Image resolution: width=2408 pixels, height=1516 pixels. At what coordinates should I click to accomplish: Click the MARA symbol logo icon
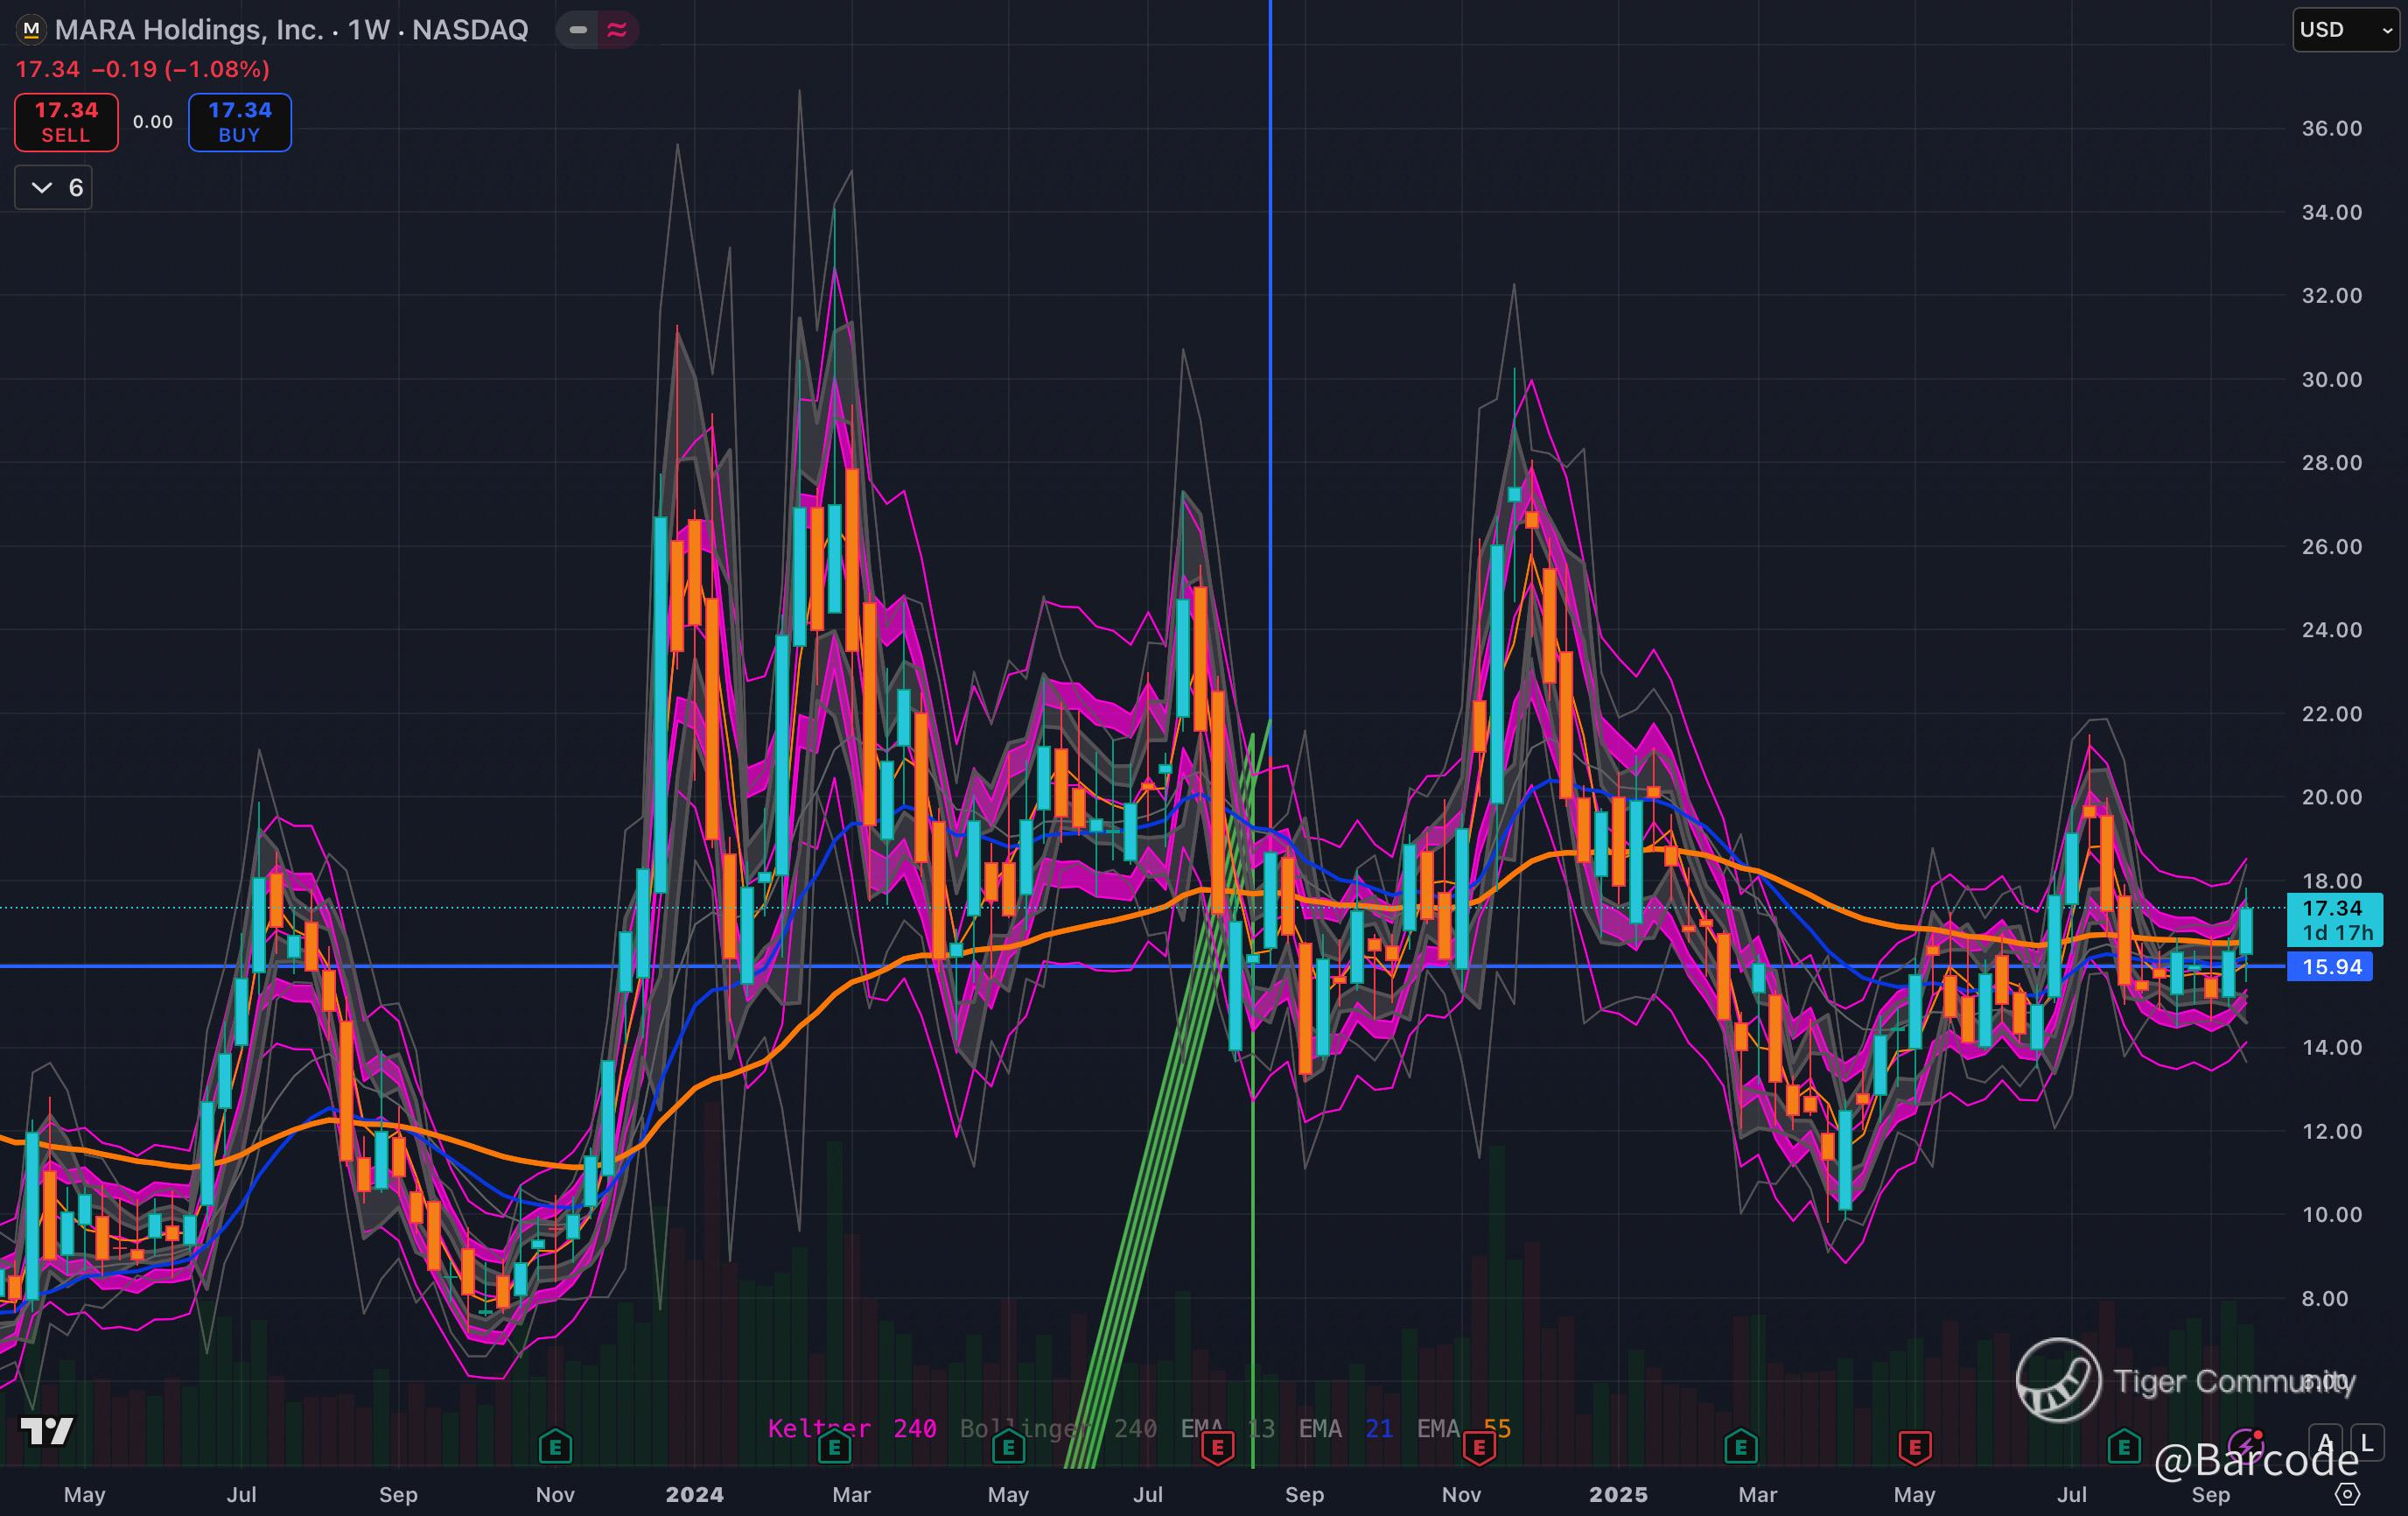tap(31, 30)
